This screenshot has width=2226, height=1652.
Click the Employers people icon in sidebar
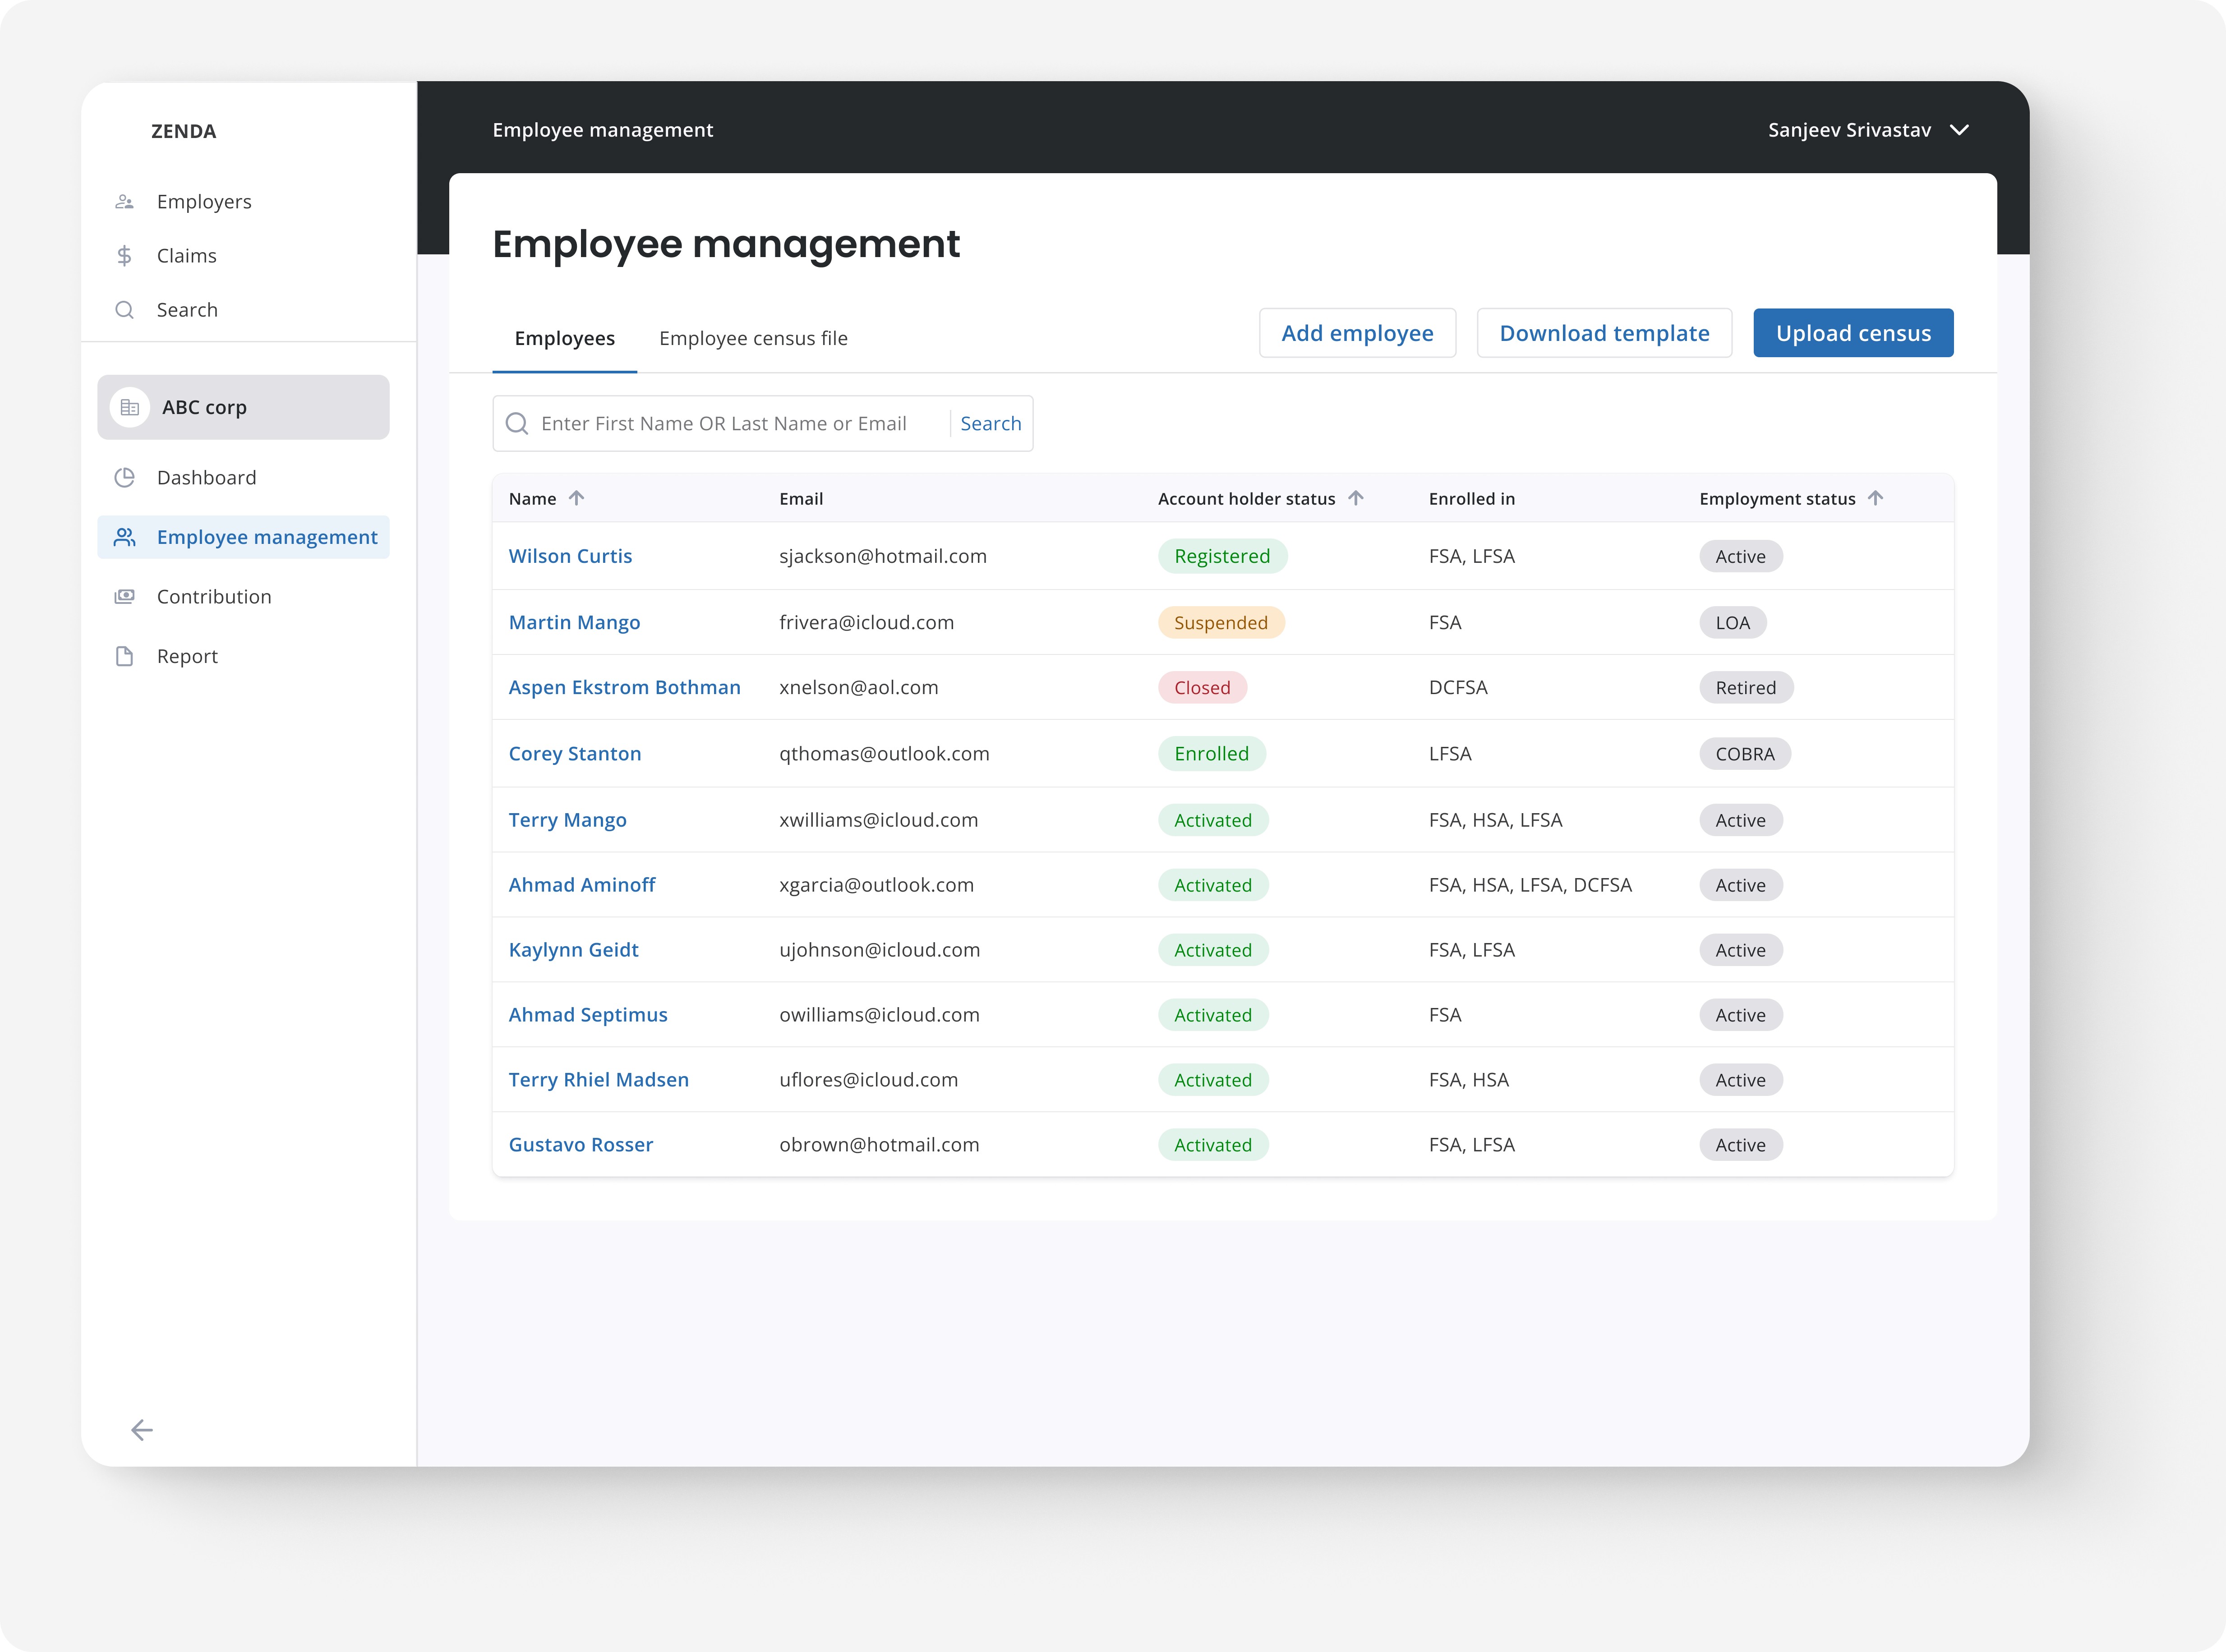click(x=124, y=202)
